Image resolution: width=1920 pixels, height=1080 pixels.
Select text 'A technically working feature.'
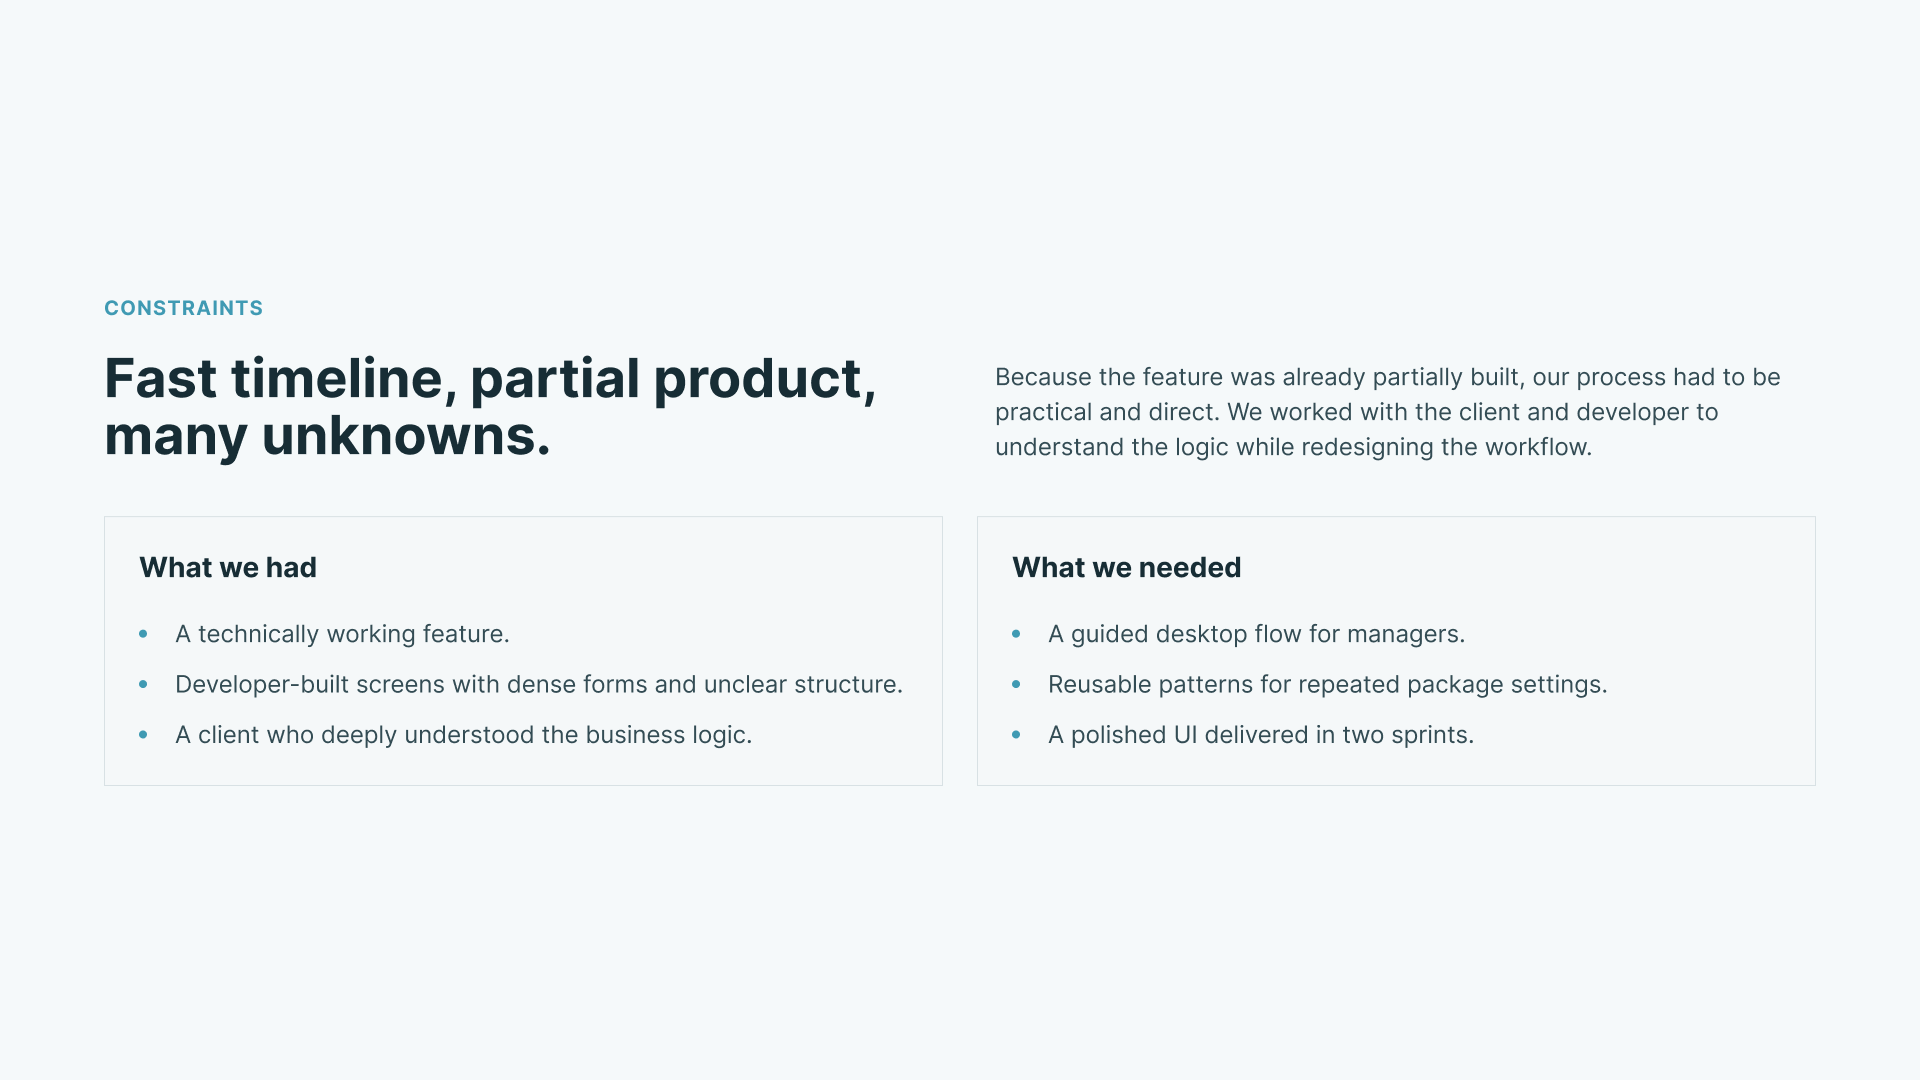coord(342,634)
